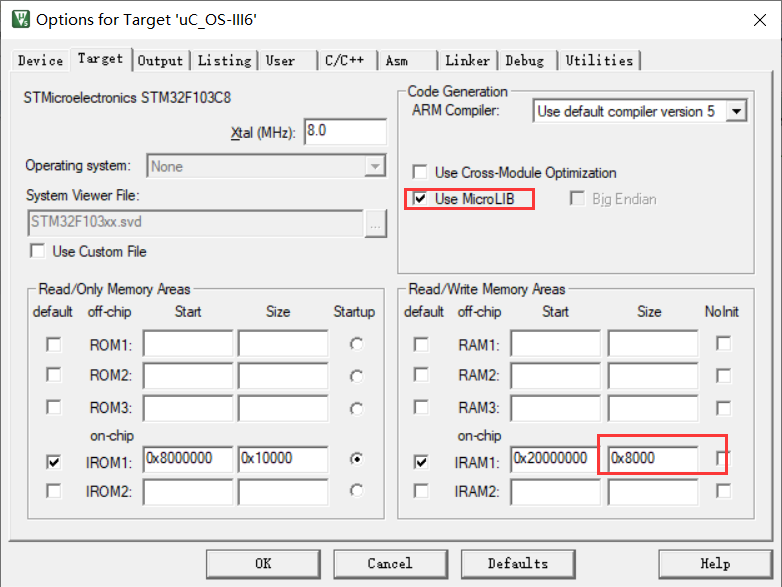
Task: Switch to the Device tab
Action: [40, 61]
